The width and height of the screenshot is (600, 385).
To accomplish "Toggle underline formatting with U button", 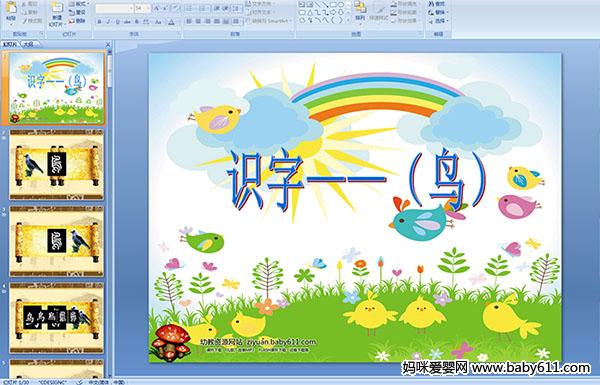I will tap(117, 22).
